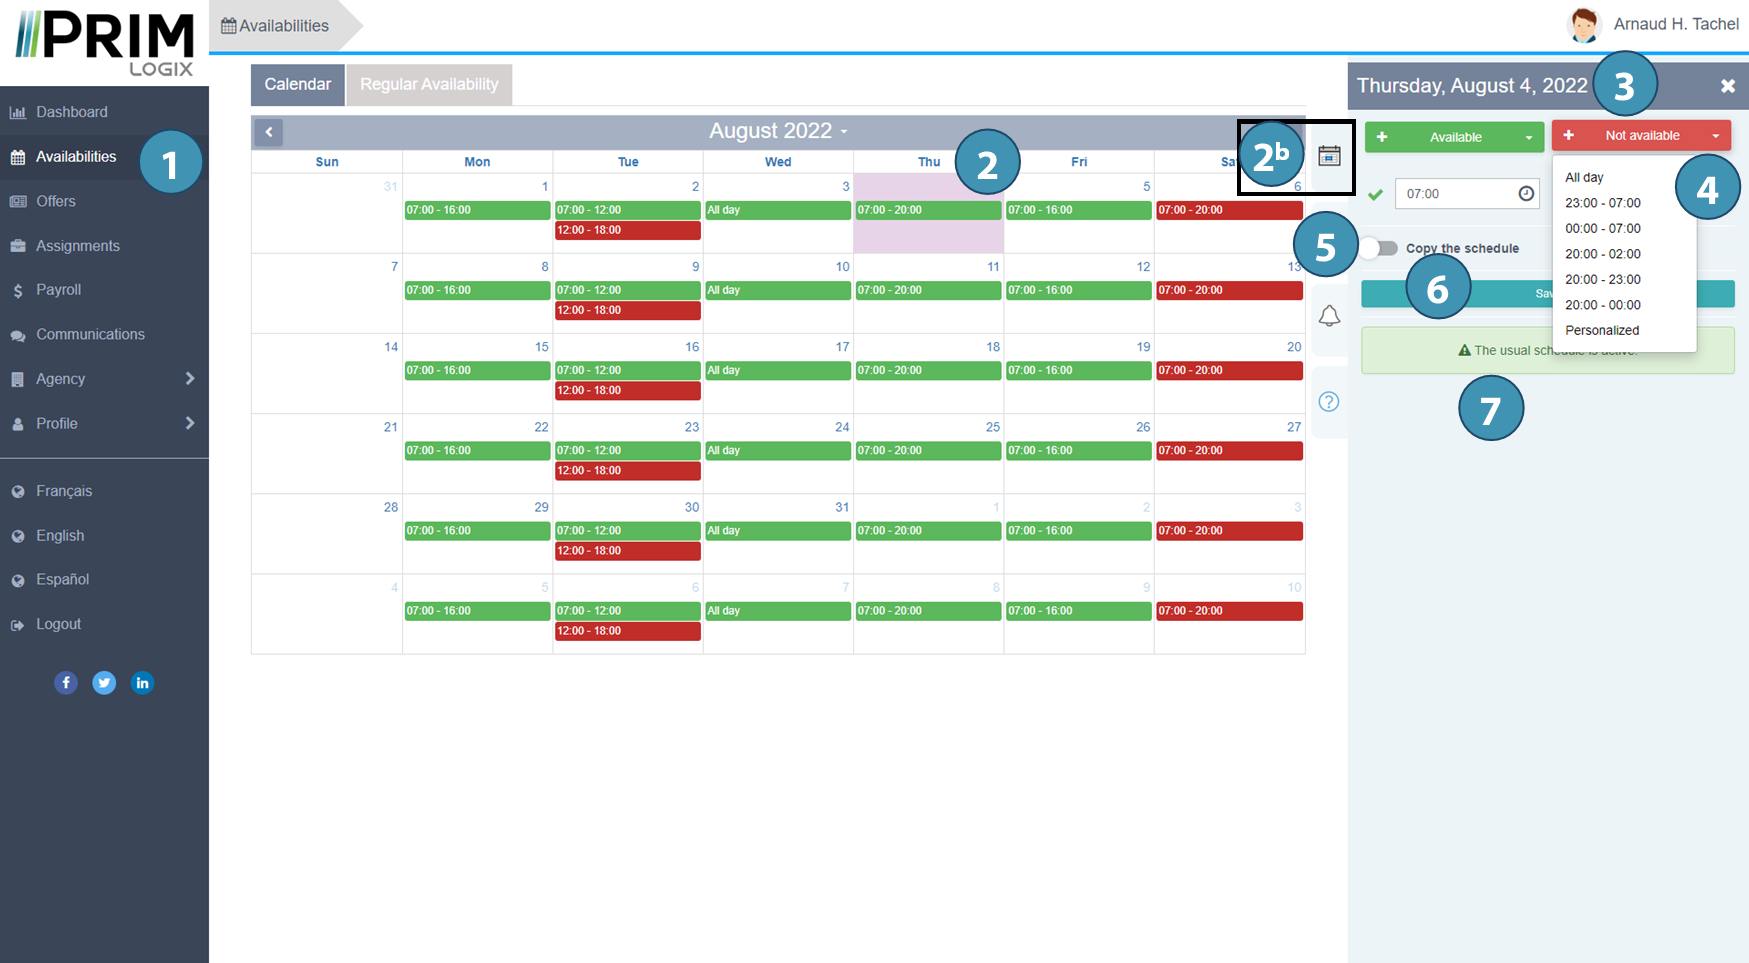Expand the Available dropdown arrow
The height and width of the screenshot is (963, 1749).
(x=1528, y=138)
